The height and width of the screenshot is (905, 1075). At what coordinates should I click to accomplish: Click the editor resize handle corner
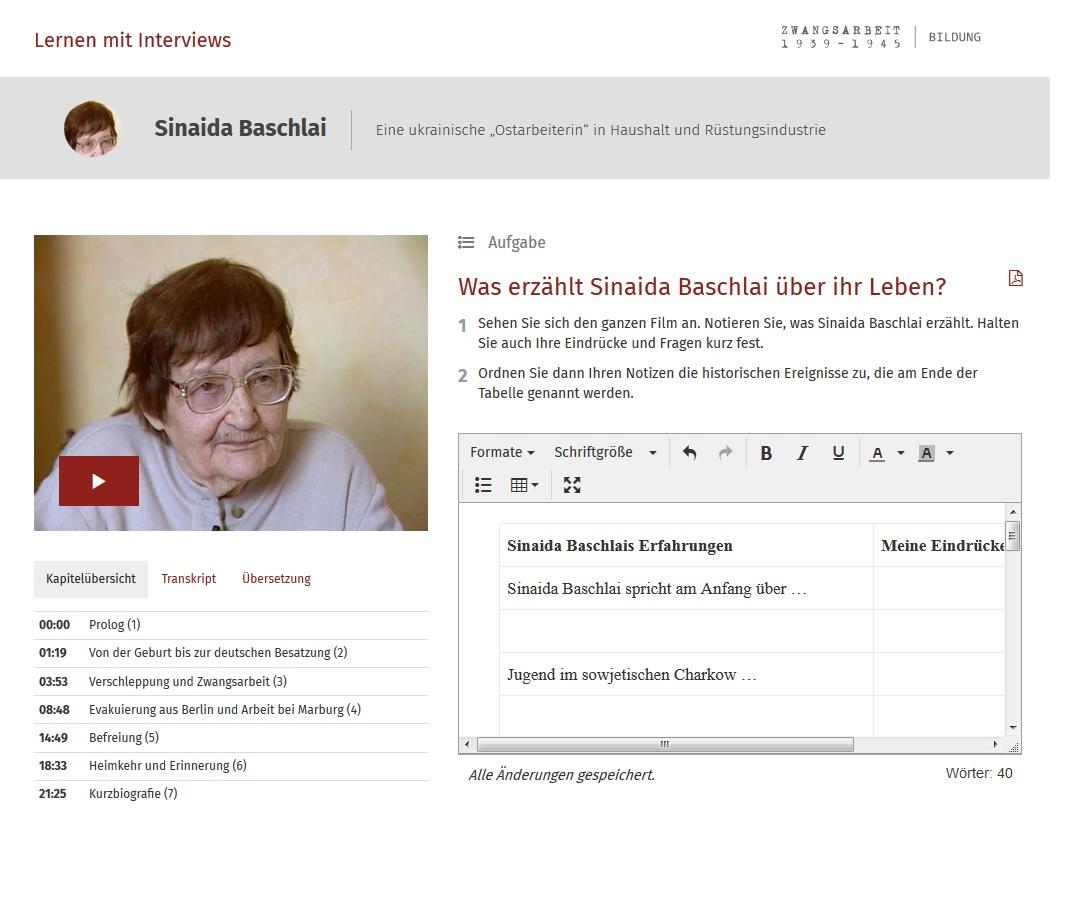(x=1013, y=746)
